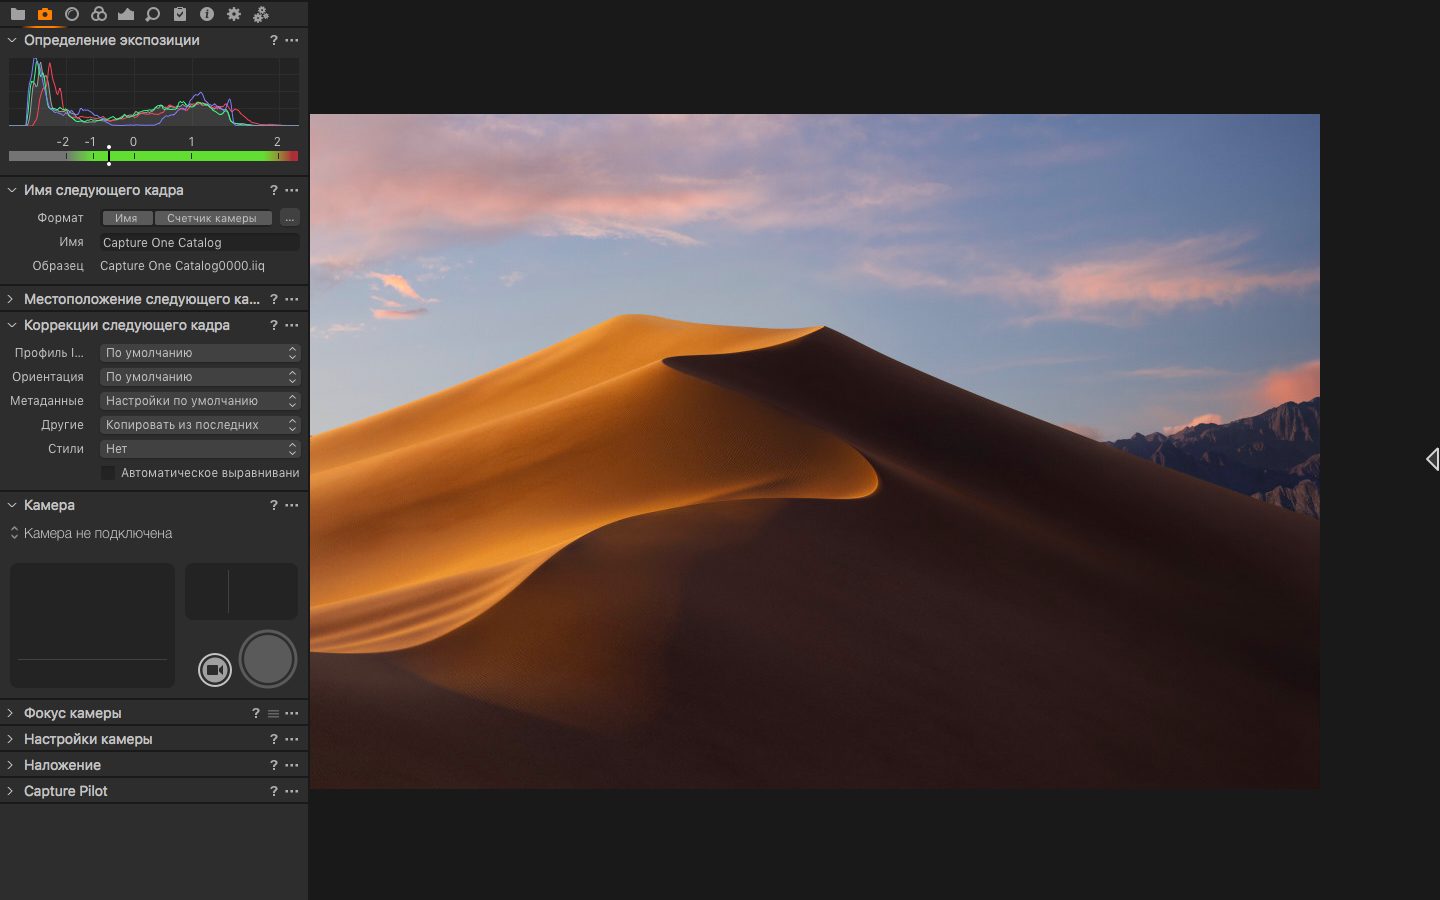Open help for Определение экспозиции panel
Image resolution: width=1440 pixels, height=900 pixels.
point(273,40)
